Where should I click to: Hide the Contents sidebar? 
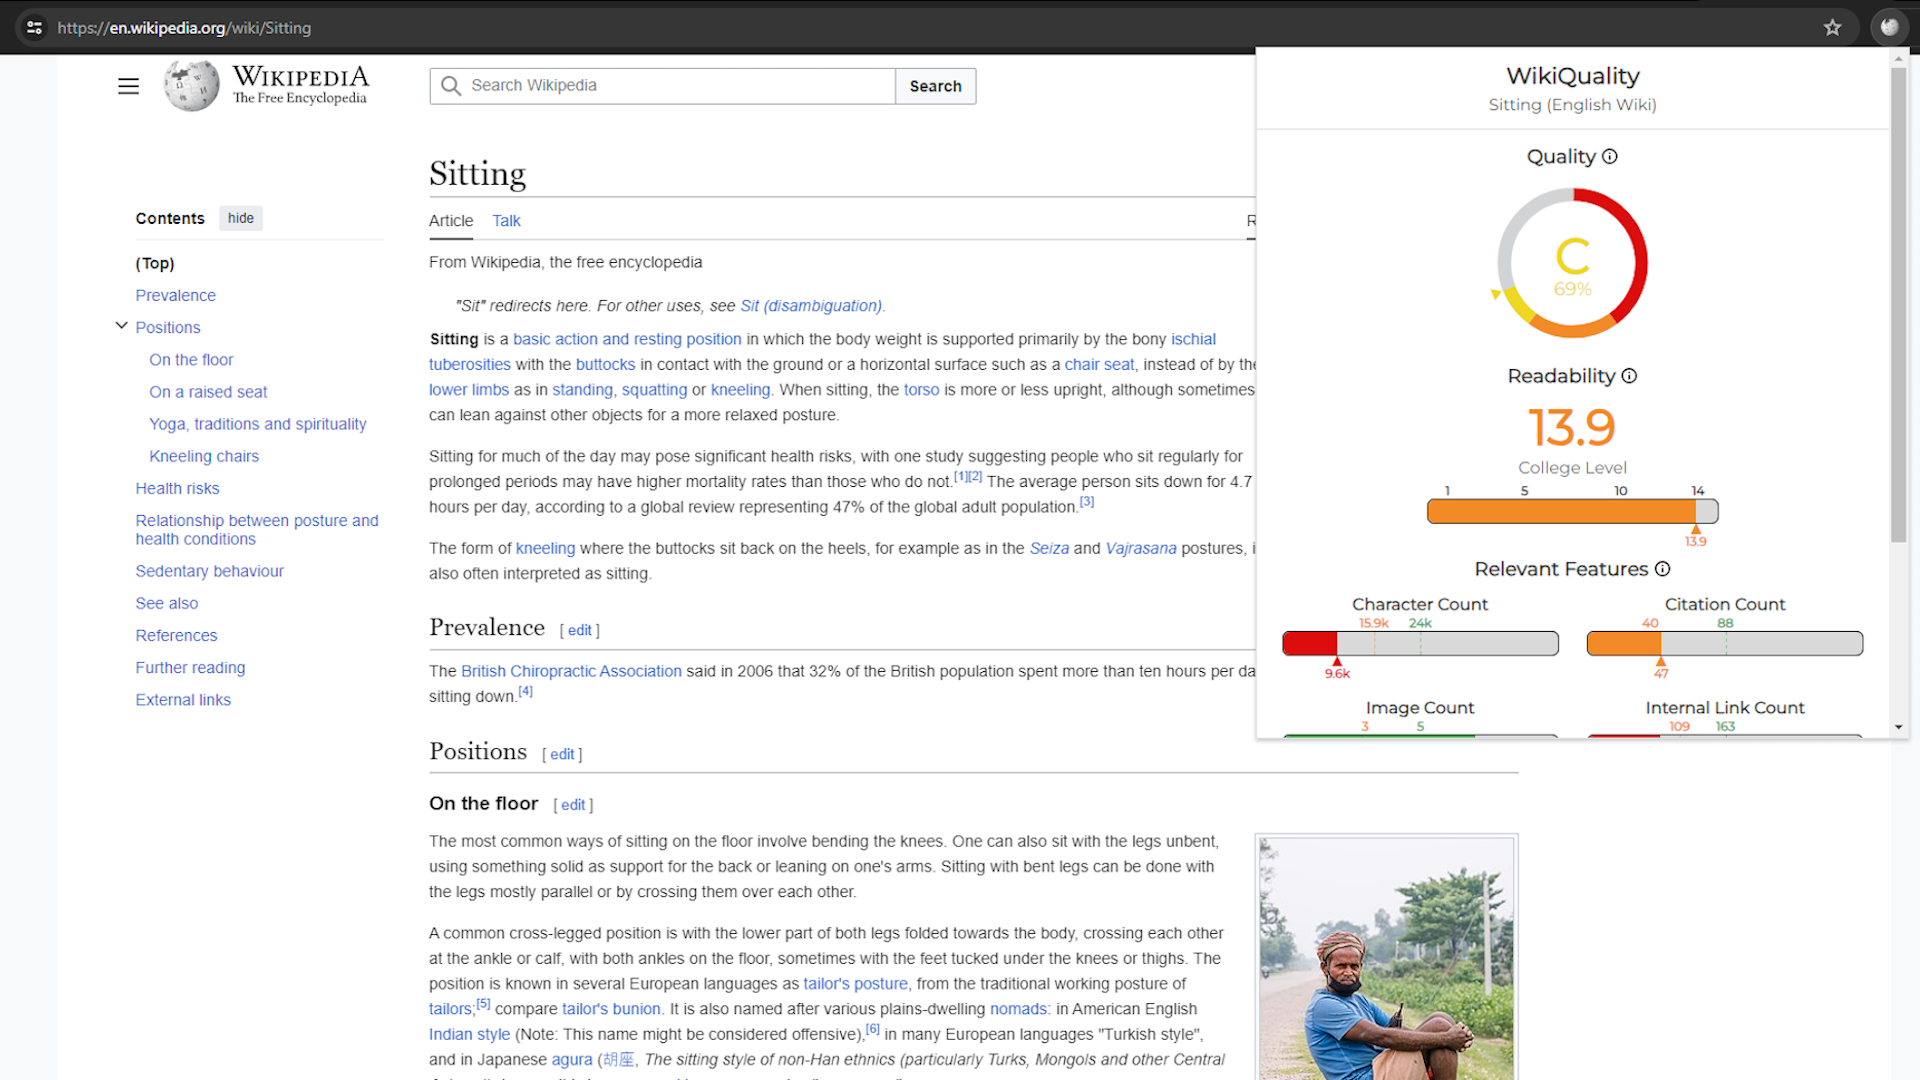pyautogui.click(x=240, y=217)
